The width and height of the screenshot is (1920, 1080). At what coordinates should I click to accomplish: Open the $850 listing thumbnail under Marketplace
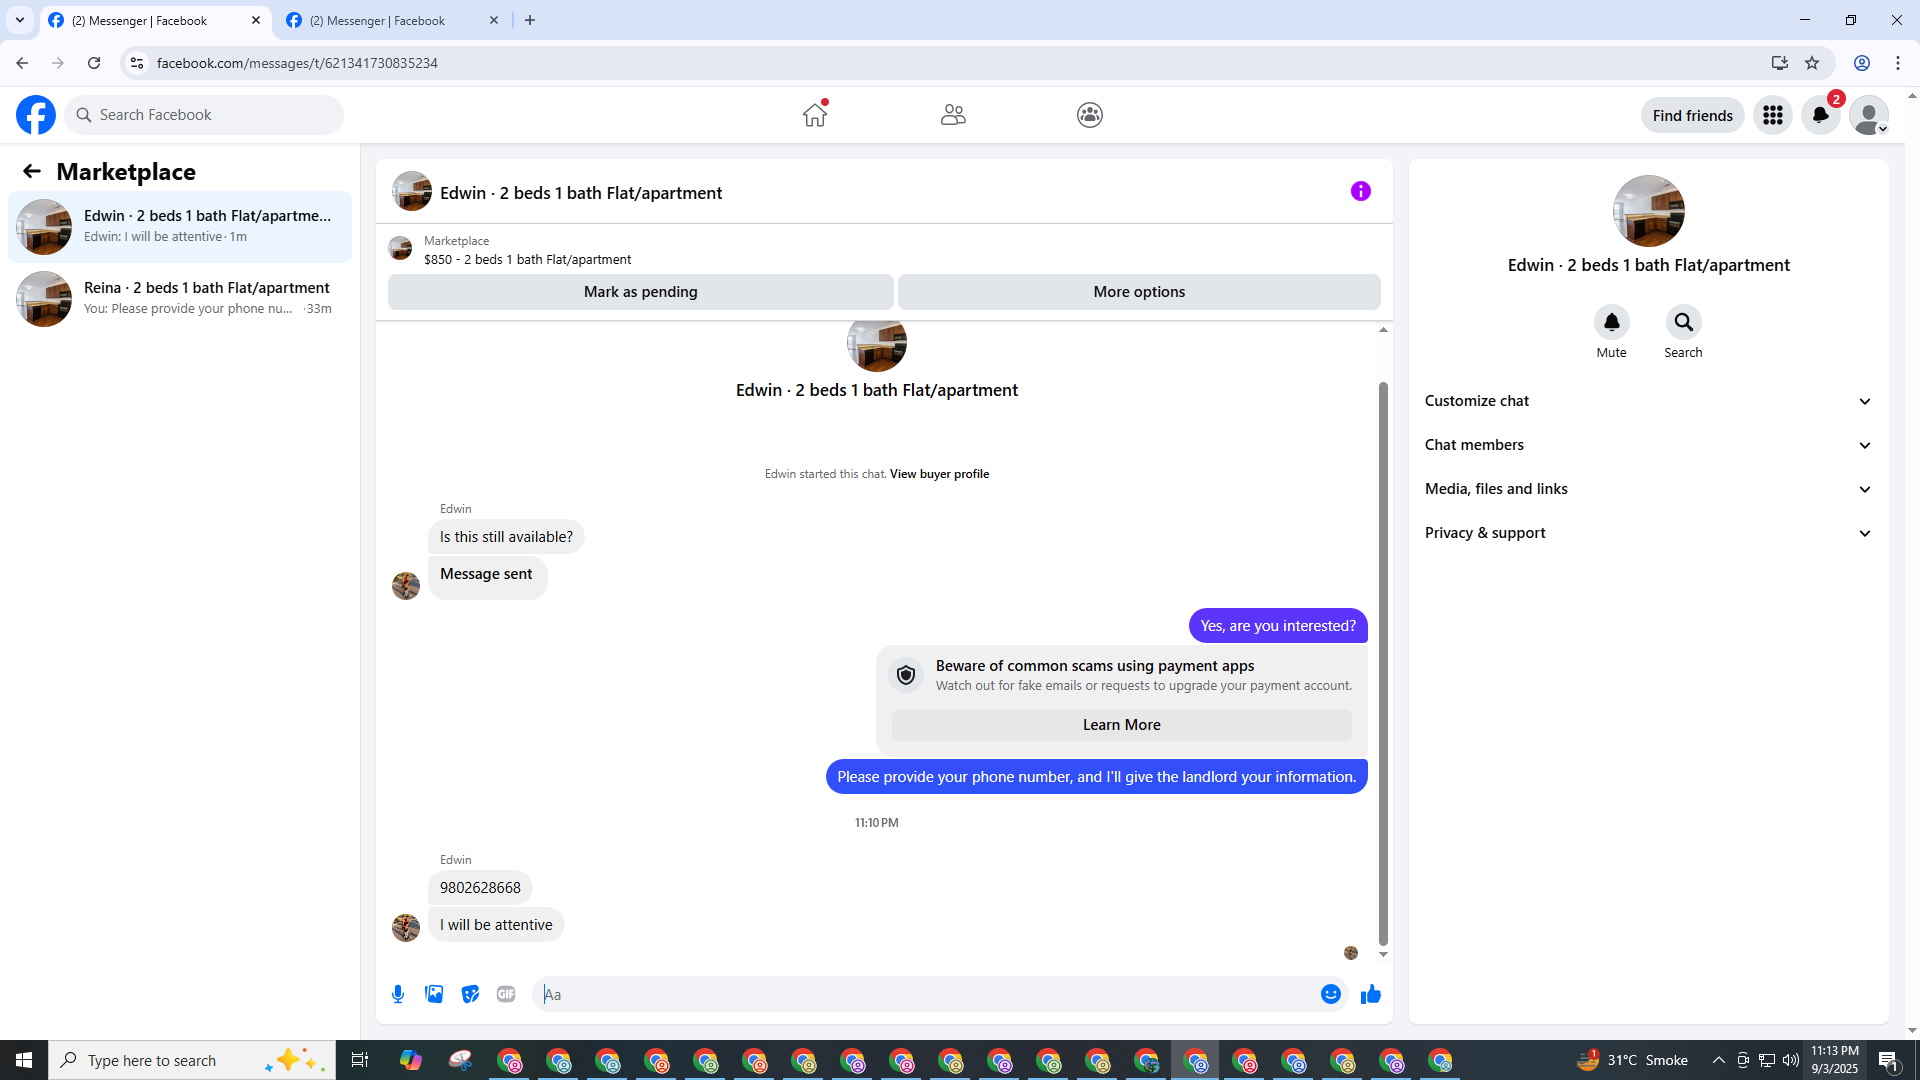click(x=400, y=249)
